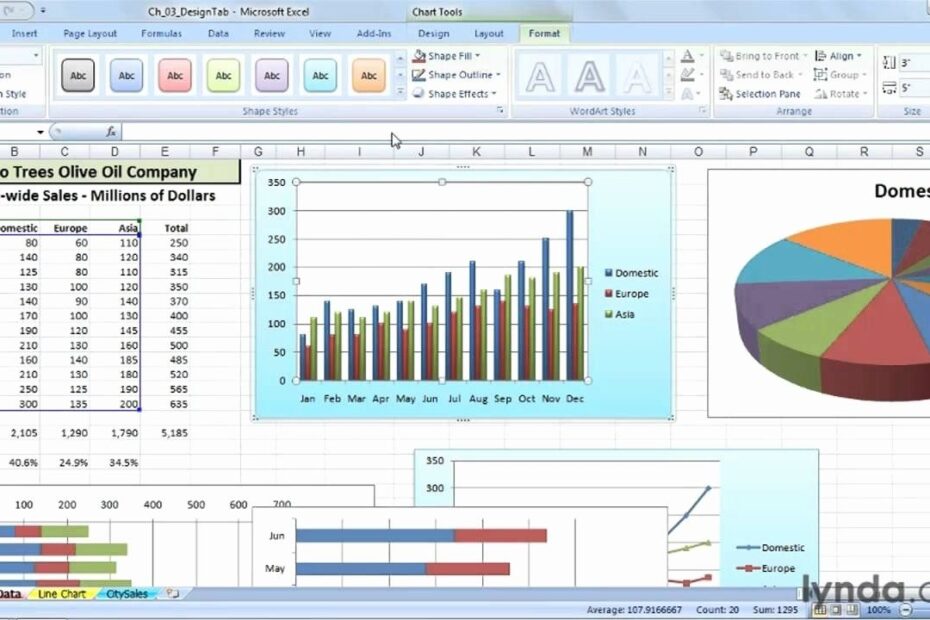930x620 pixels.
Task: Apply the red Abc shape style
Action: click(175, 75)
